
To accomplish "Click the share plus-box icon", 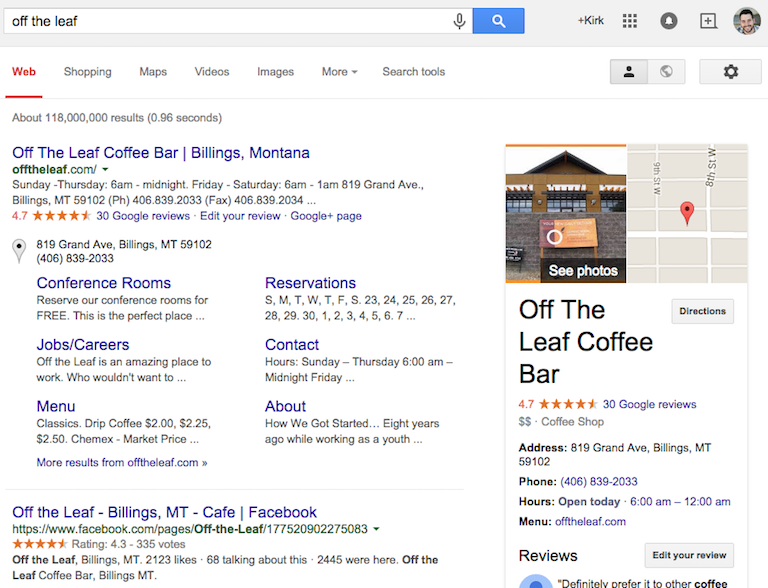I will (x=708, y=21).
